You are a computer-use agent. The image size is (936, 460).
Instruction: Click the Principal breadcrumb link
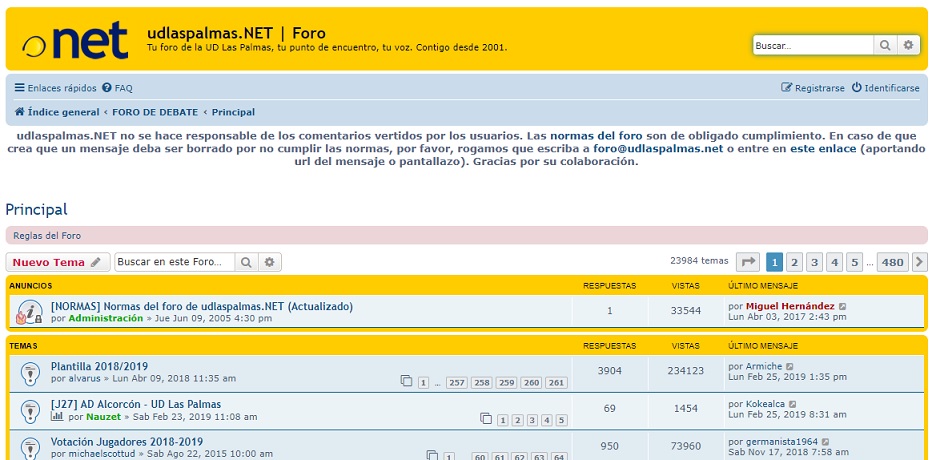(233, 112)
